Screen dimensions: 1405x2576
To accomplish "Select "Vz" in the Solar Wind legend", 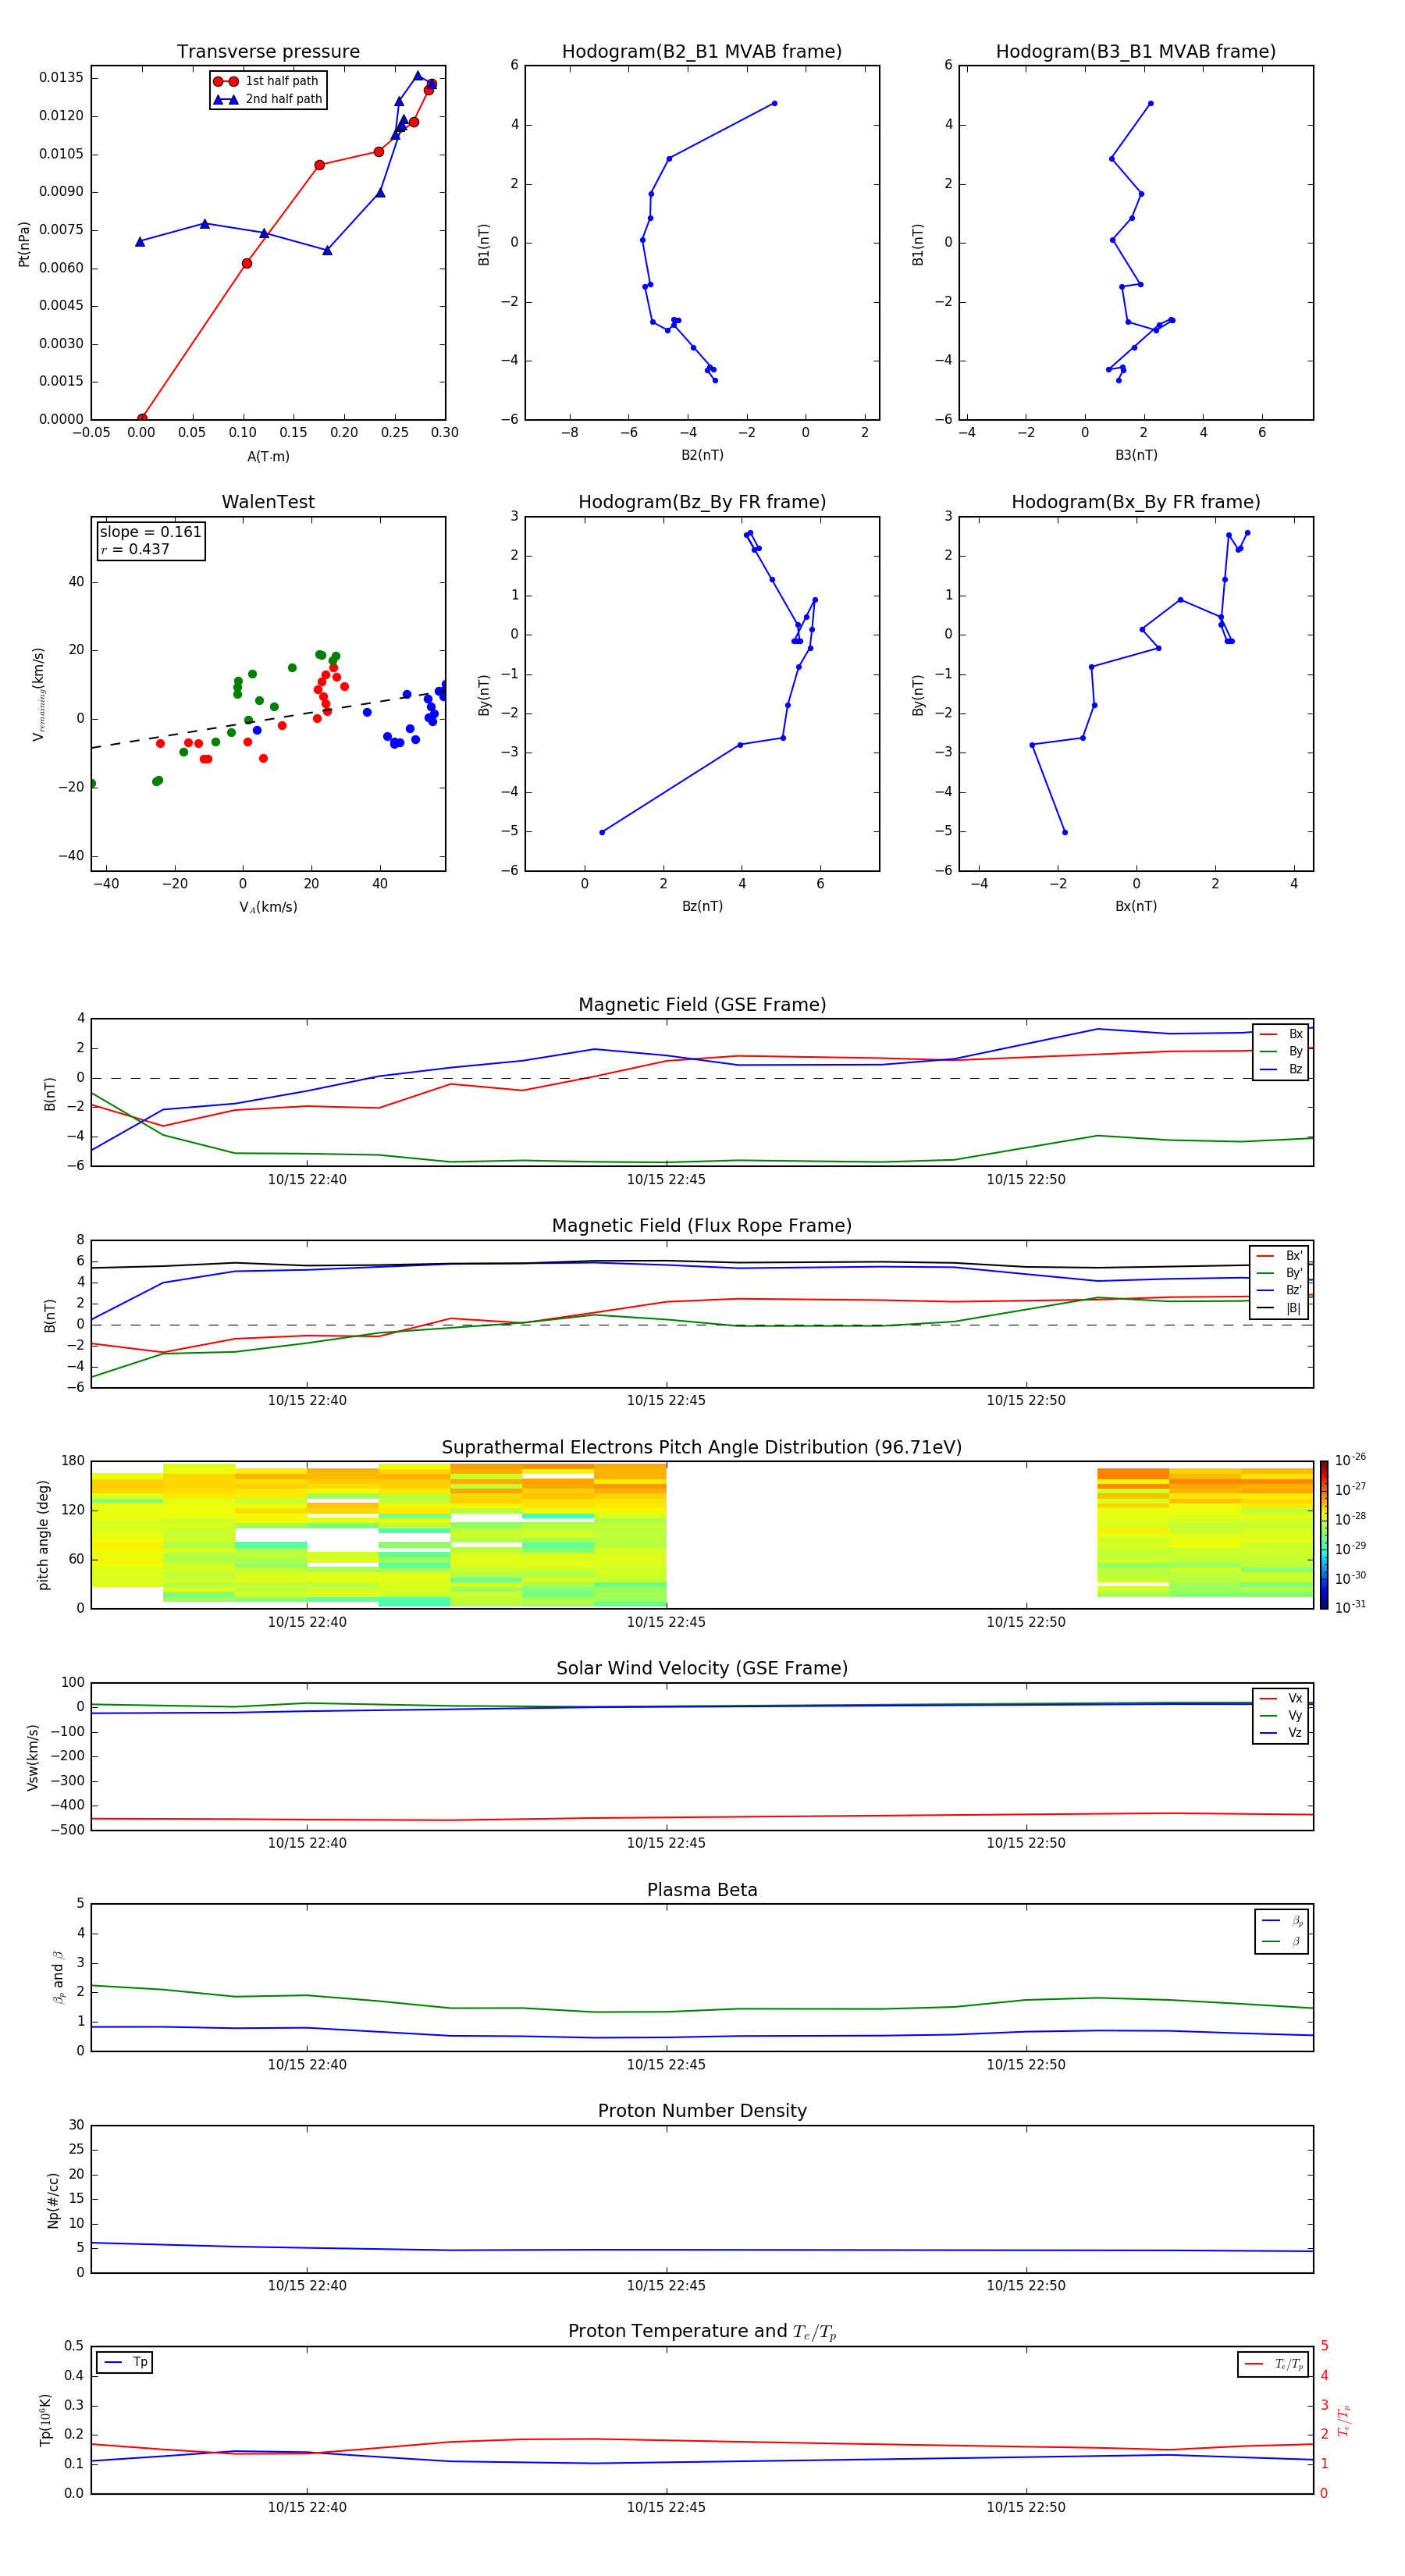I will pos(1281,1733).
